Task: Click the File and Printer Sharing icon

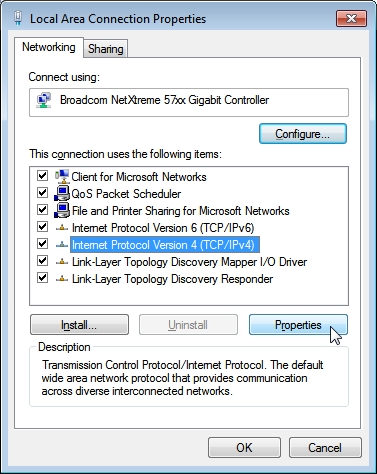Action: (x=62, y=210)
